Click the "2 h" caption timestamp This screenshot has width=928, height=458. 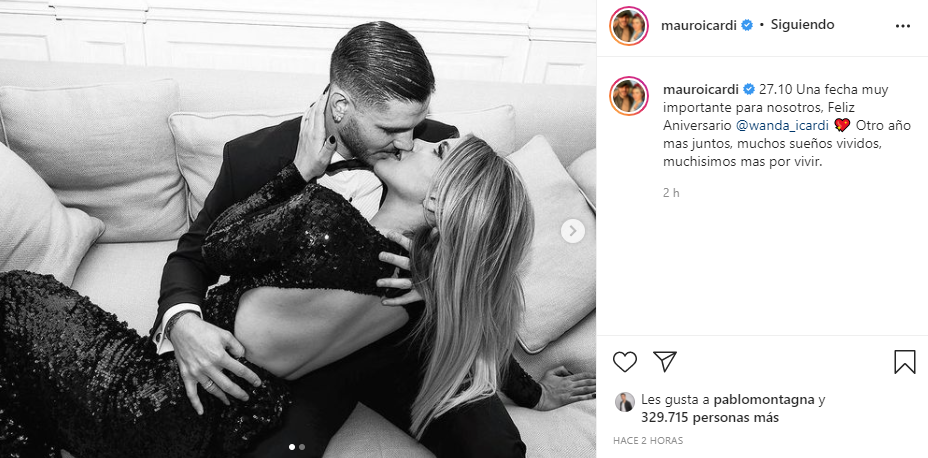(x=671, y=192)
